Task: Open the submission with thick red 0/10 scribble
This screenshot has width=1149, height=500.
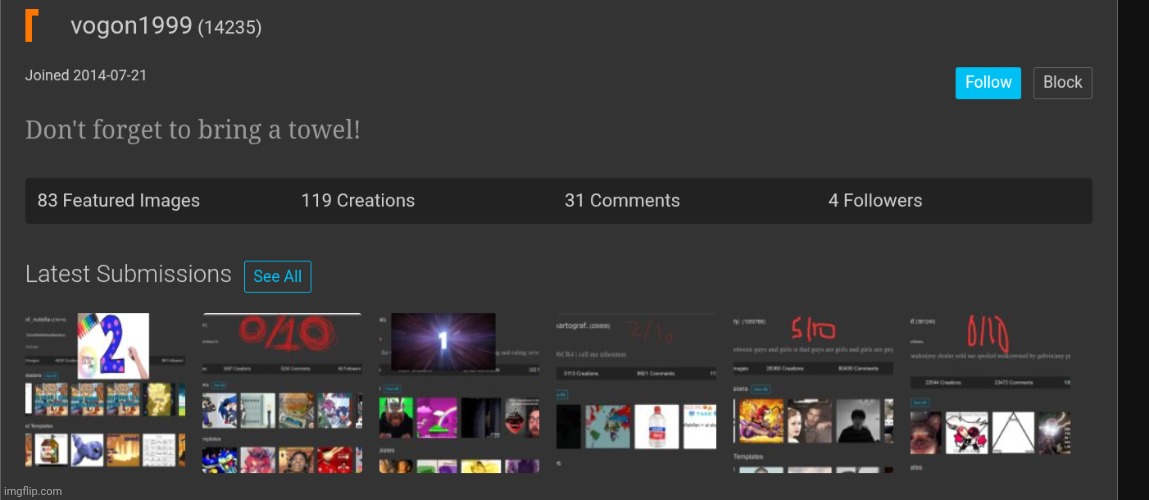Action: (x=282, y=392)
